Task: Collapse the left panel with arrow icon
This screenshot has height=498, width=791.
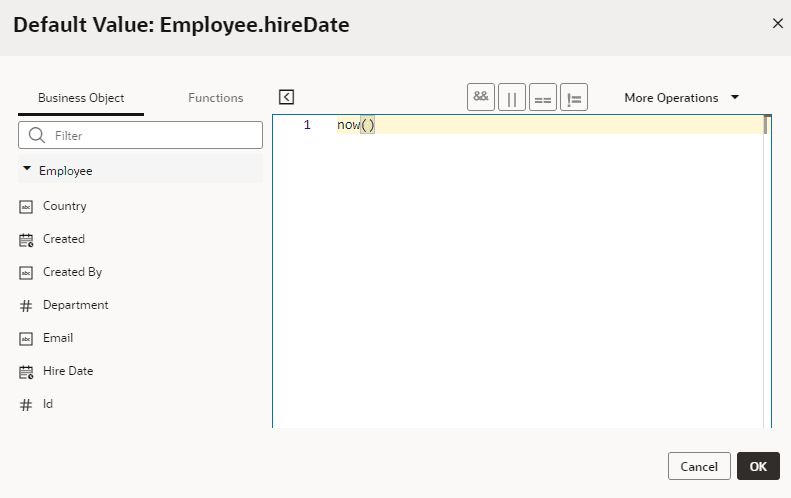Action: [286, 97]
